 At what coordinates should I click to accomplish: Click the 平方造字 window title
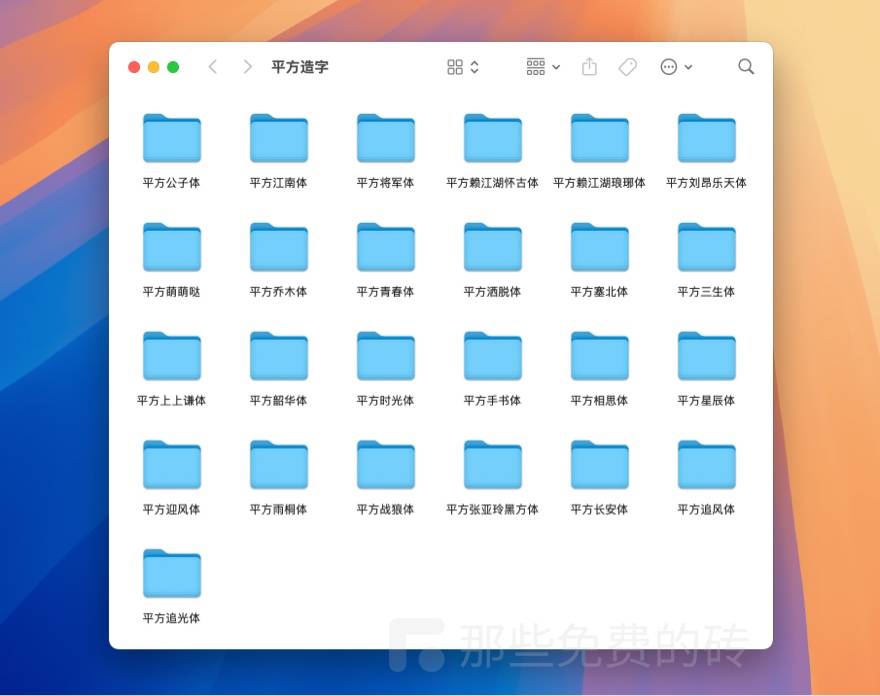coord(297,67)
